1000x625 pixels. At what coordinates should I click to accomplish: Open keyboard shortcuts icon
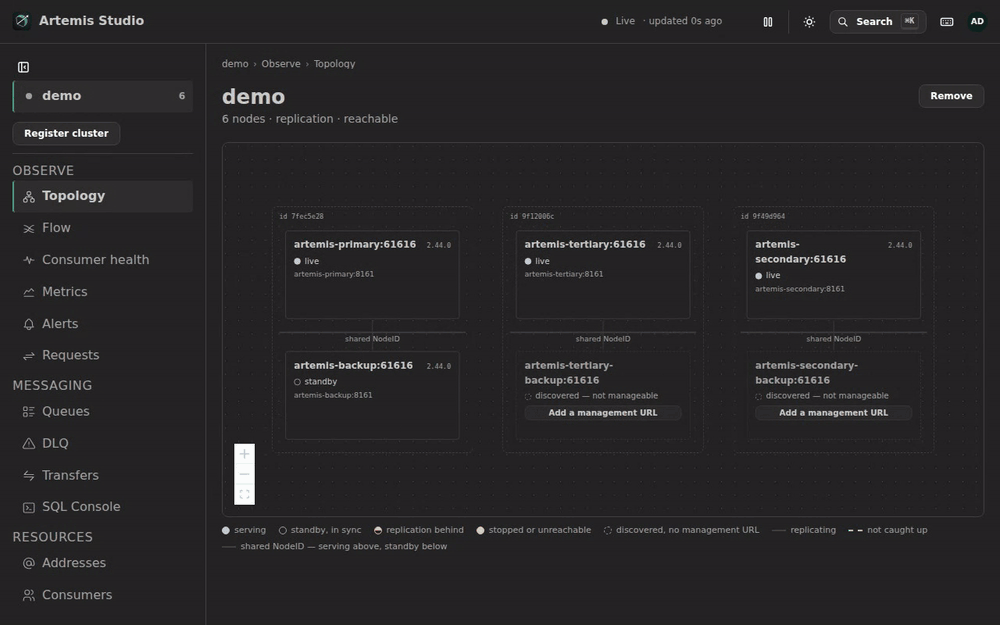pyautogui.click(x=946, y=22)
